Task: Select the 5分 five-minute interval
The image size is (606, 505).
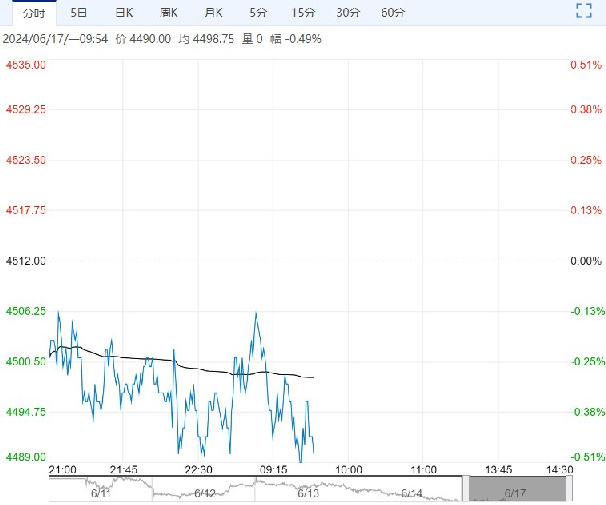Action: (258, 13)
